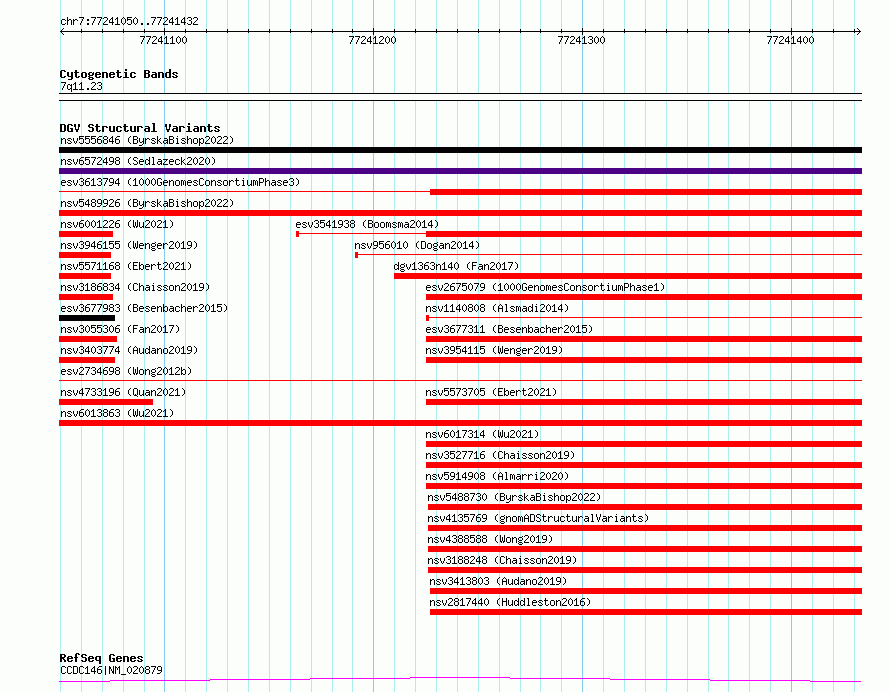Click the Cytogenetic Bands track title

[x=118, y=74]
